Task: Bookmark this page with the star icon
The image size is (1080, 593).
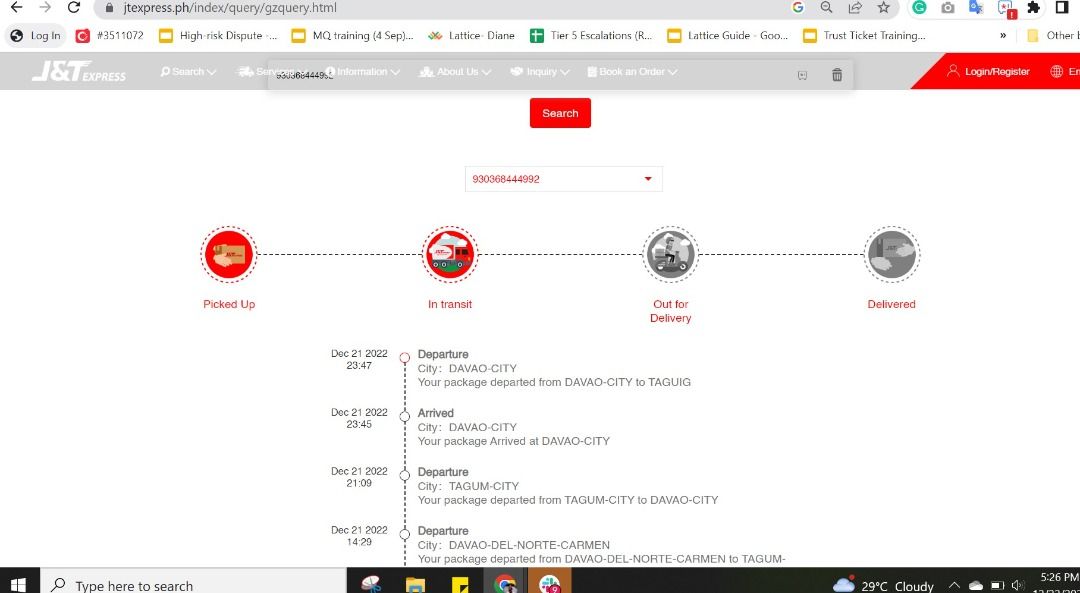Action: pyautogui.click(x=883, y=8)
